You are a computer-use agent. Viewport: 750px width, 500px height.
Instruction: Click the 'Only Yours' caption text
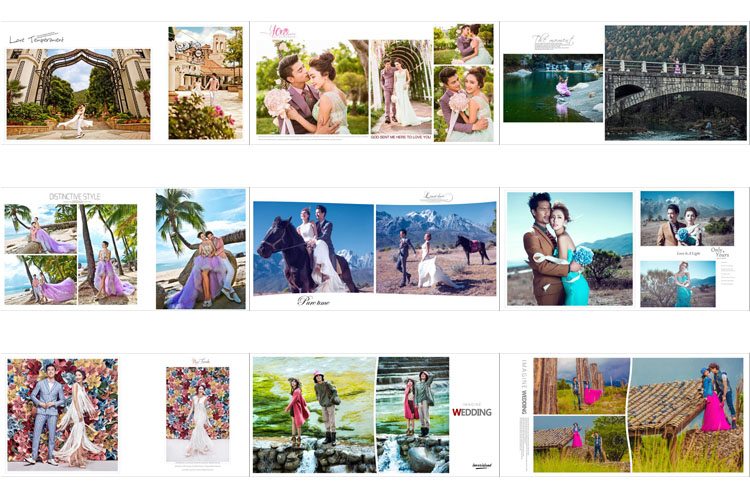[x=719, y=254]
